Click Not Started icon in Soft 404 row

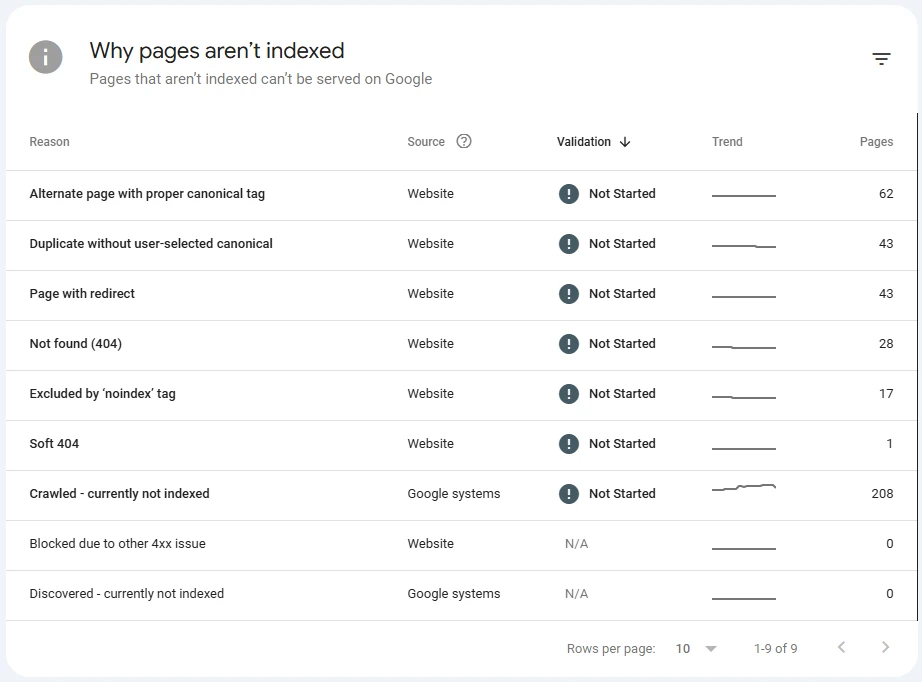(569, 443)
